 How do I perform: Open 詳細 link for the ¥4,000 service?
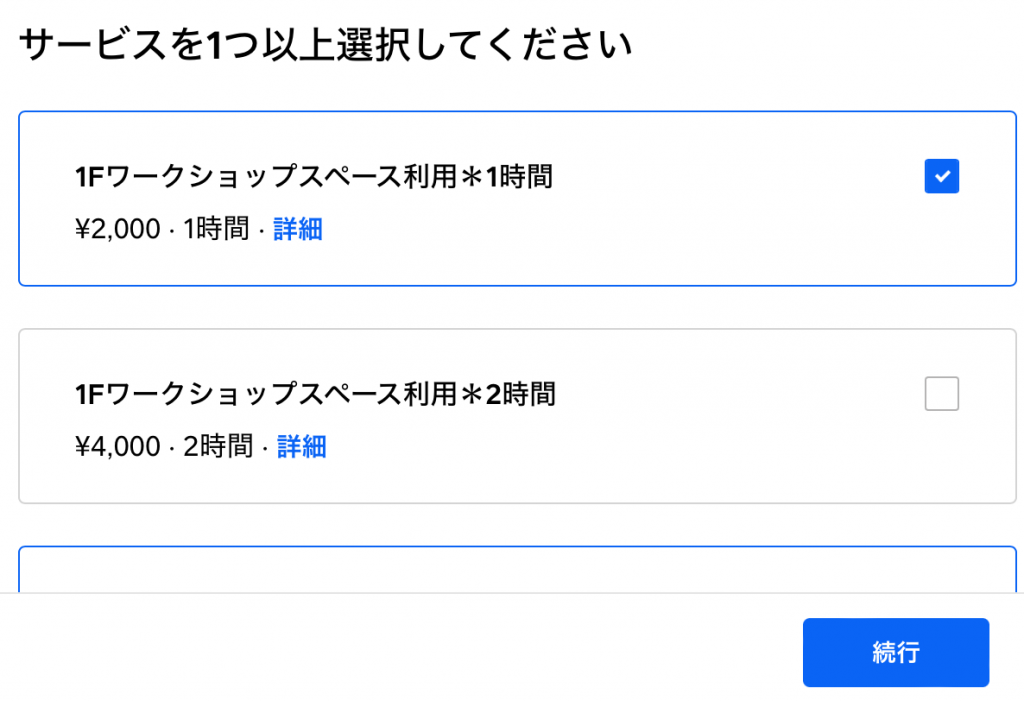coord(302,446)
